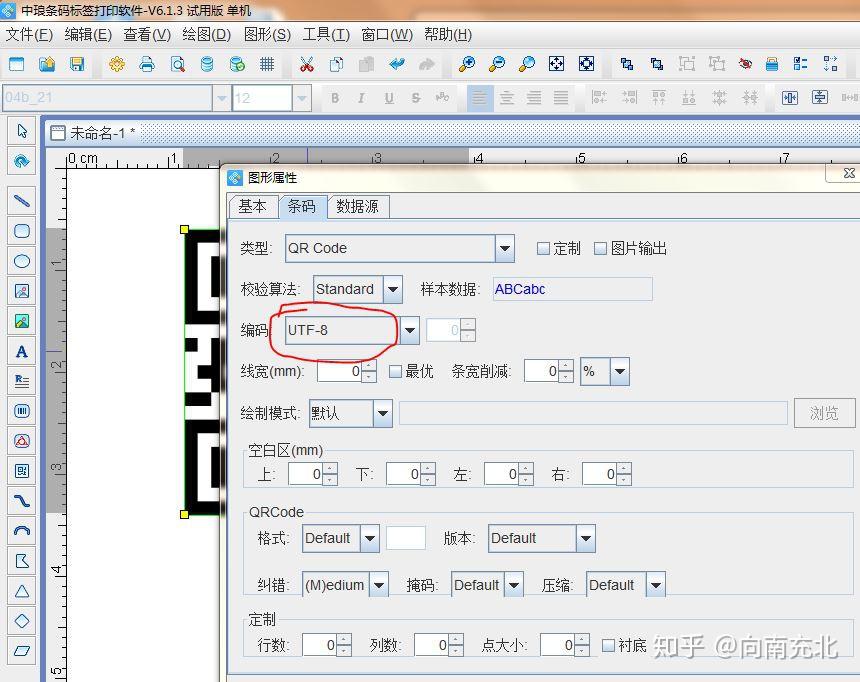860x682 pixels.
Task: Open the 文件(F) menu
Action: pyautogui.click(x=29, y=35)
